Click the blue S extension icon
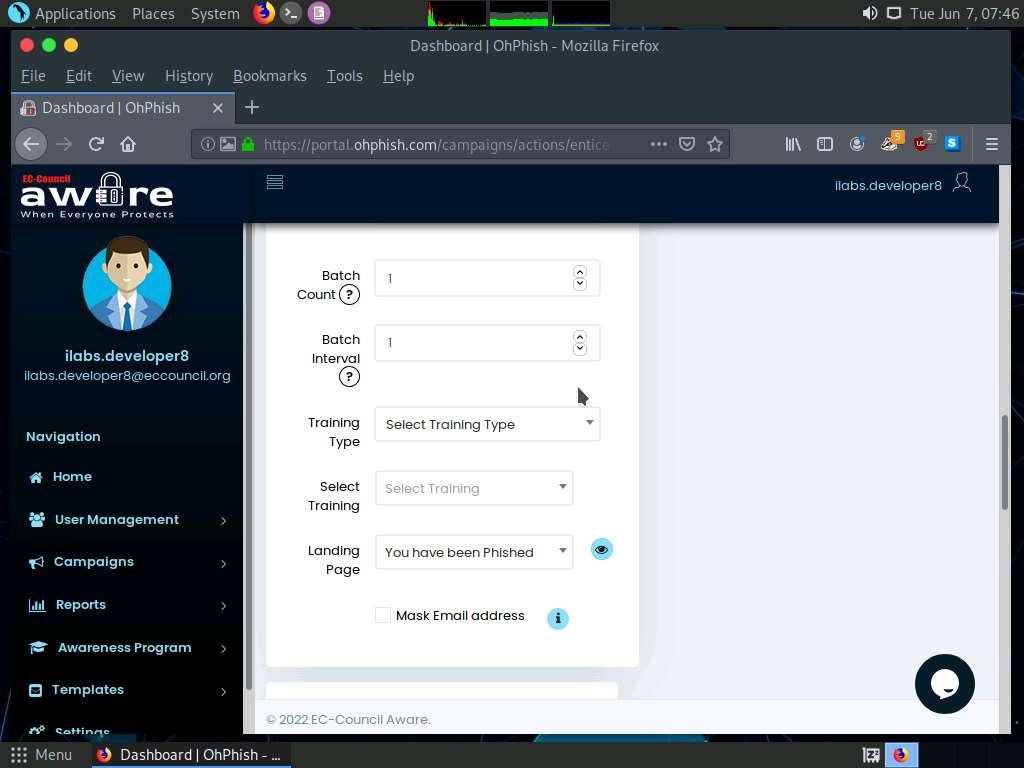 coord(952,144)
